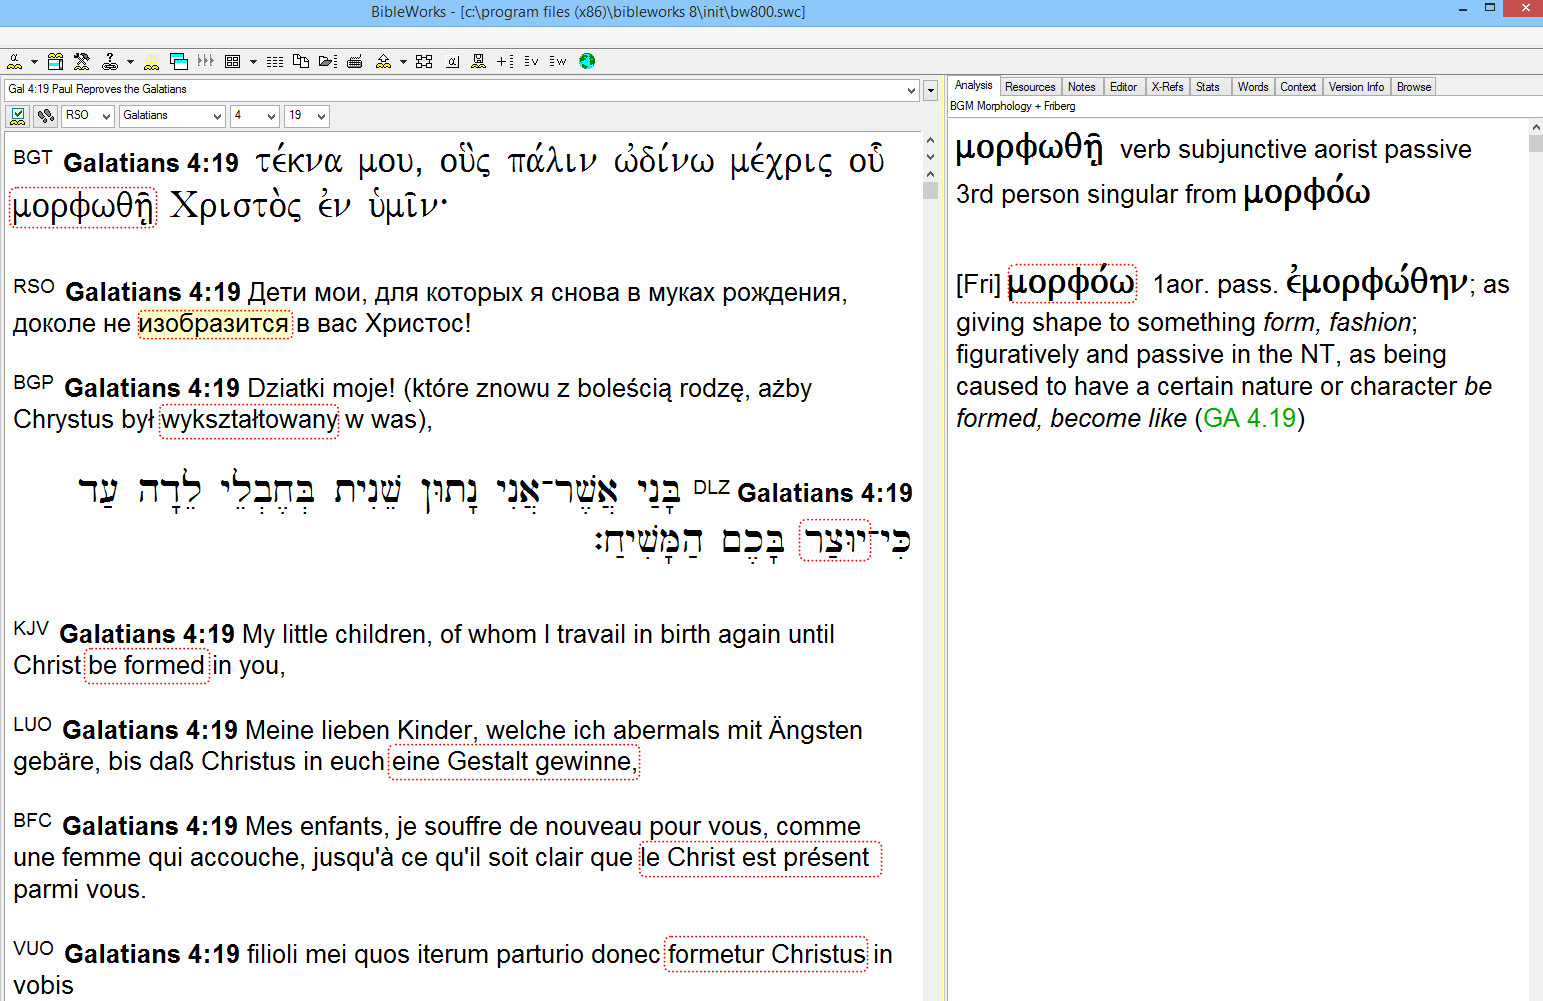Click Russian word изобразится in RSO verse
This screenshot has height=1001, width=1543.
214,324
